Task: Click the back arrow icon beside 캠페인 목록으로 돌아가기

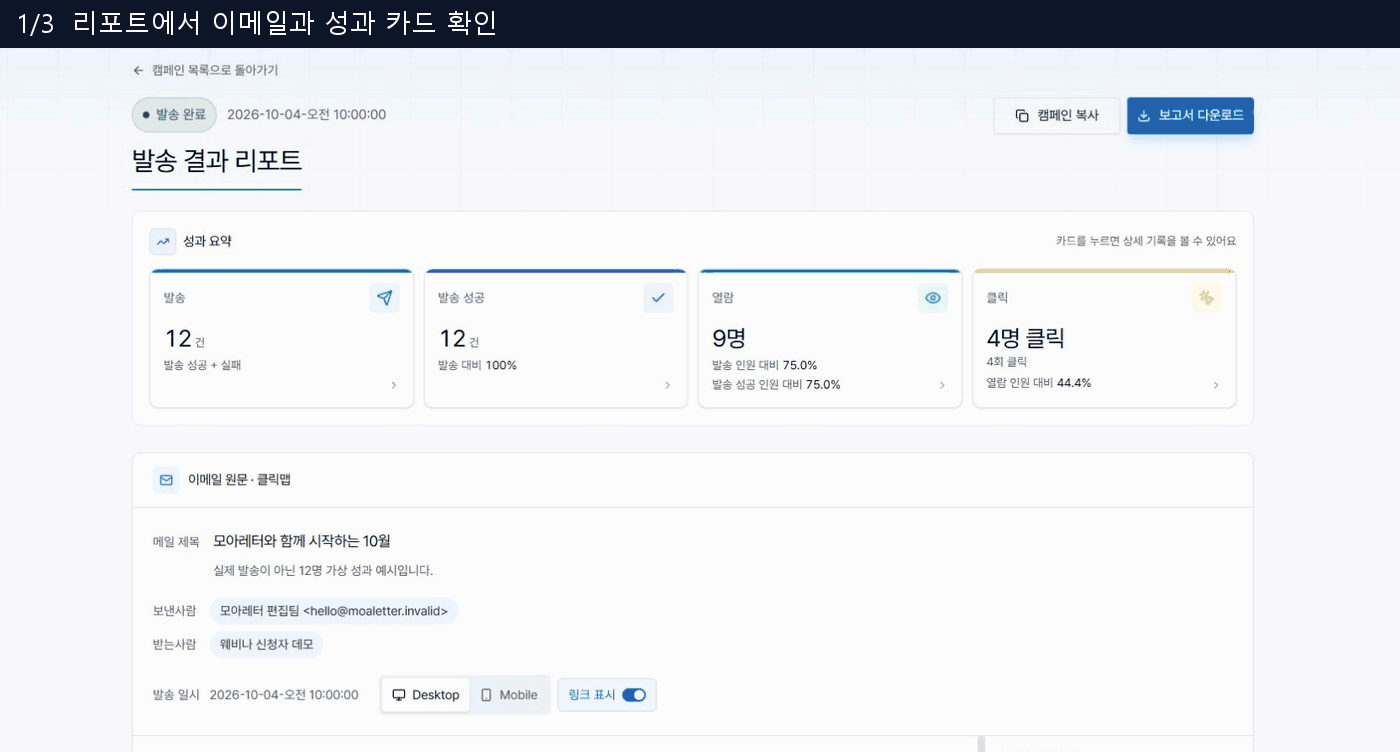Action: pyautogui.click(x=138, y=70)
